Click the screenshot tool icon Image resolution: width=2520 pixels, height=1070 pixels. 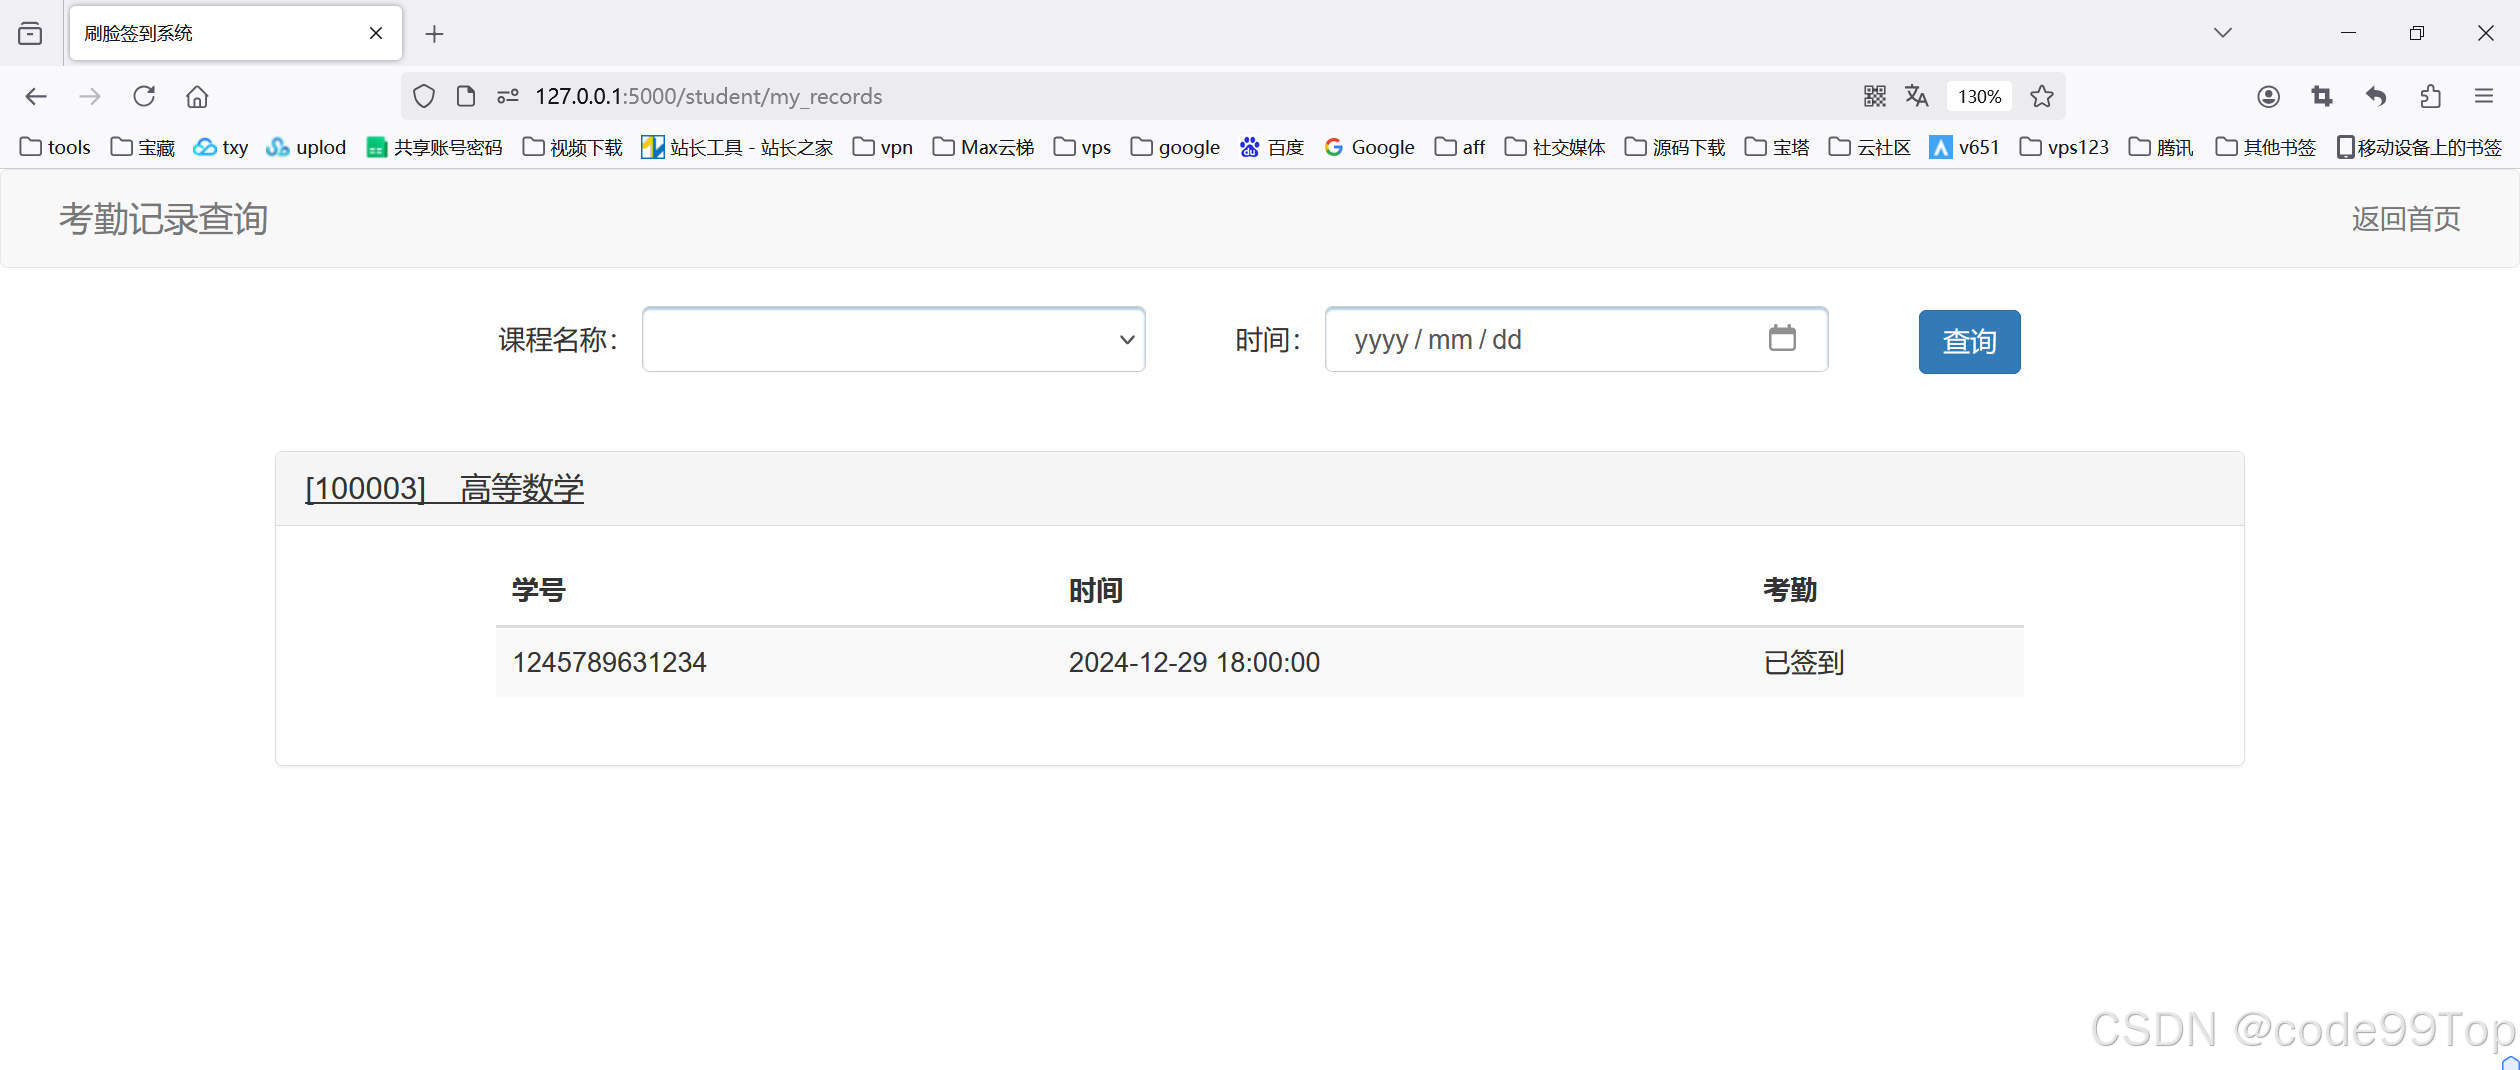pos(2321,96)
